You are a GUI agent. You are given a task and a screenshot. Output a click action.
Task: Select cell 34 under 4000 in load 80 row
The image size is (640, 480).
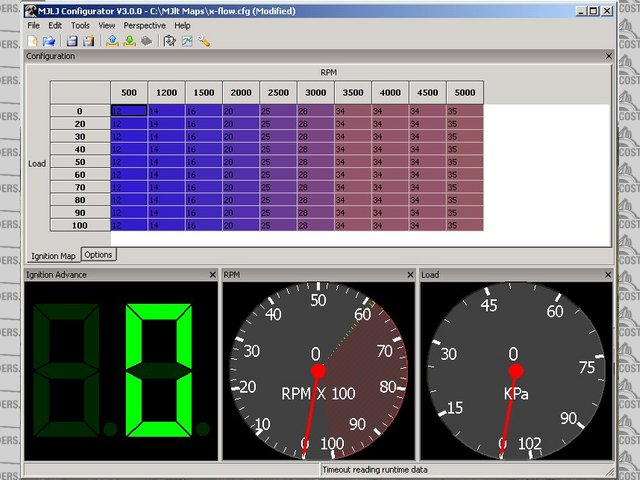pyautogui.click(x=390, y=200)
